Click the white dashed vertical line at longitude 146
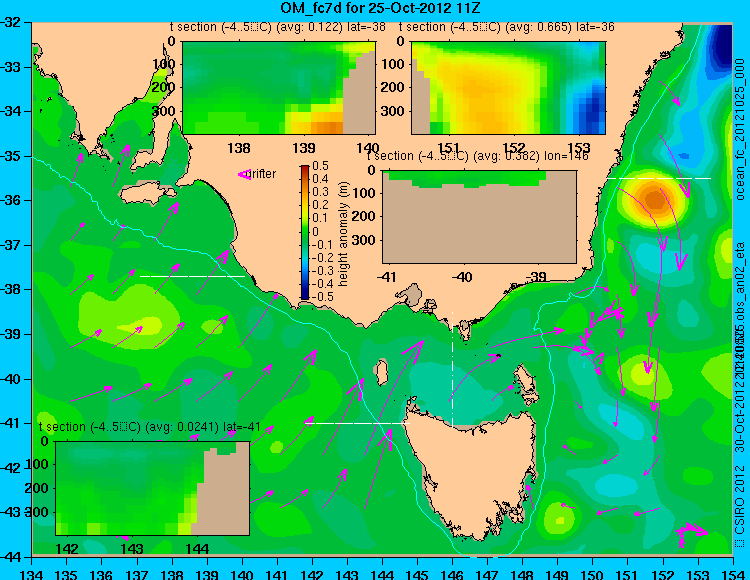This screenshot has width=750, height=580. [452, 369]
